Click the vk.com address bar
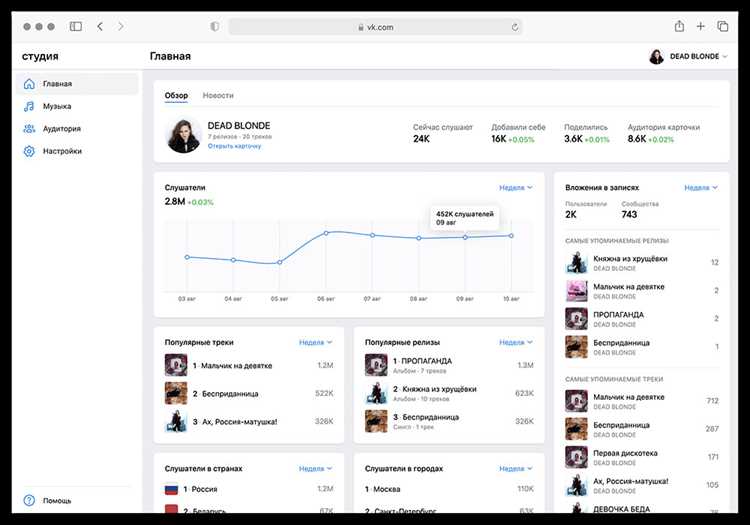750x525 pixels. click(375, 27)
